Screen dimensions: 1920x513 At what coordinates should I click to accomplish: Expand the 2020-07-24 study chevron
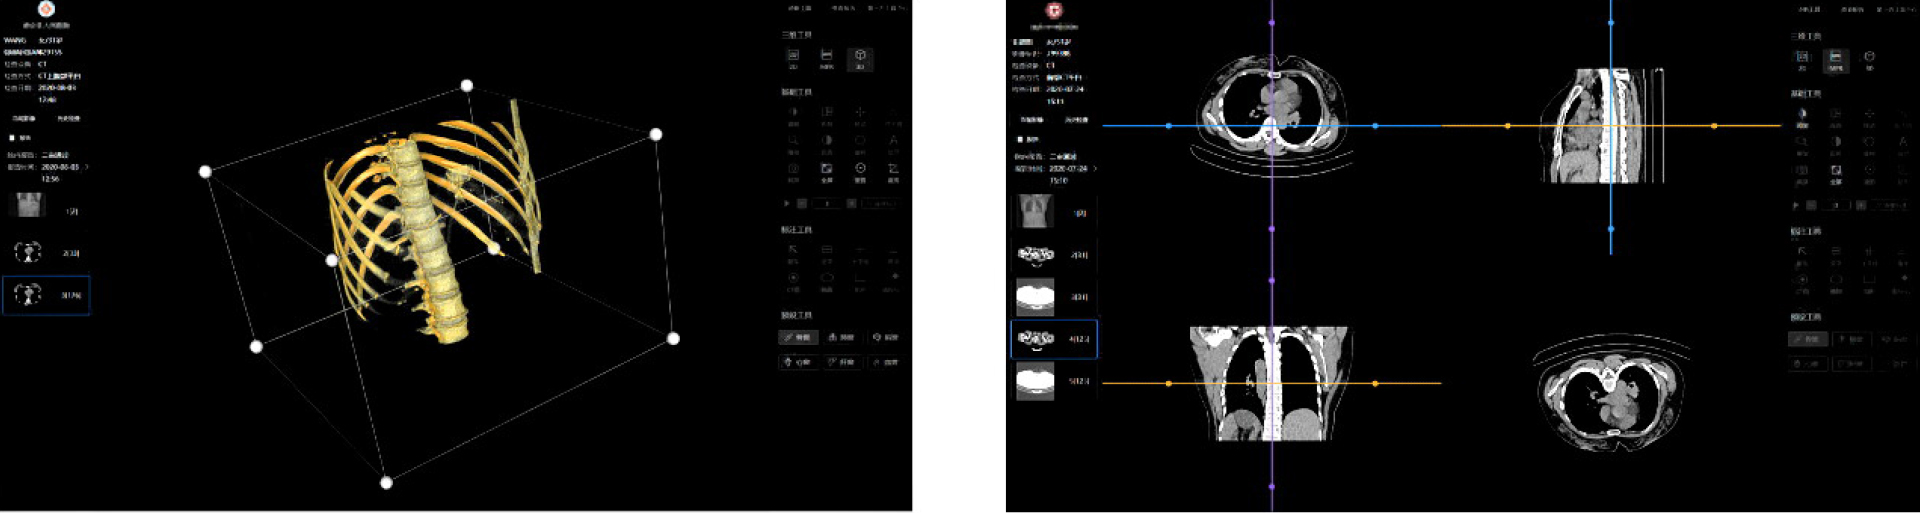(1095, 169)
